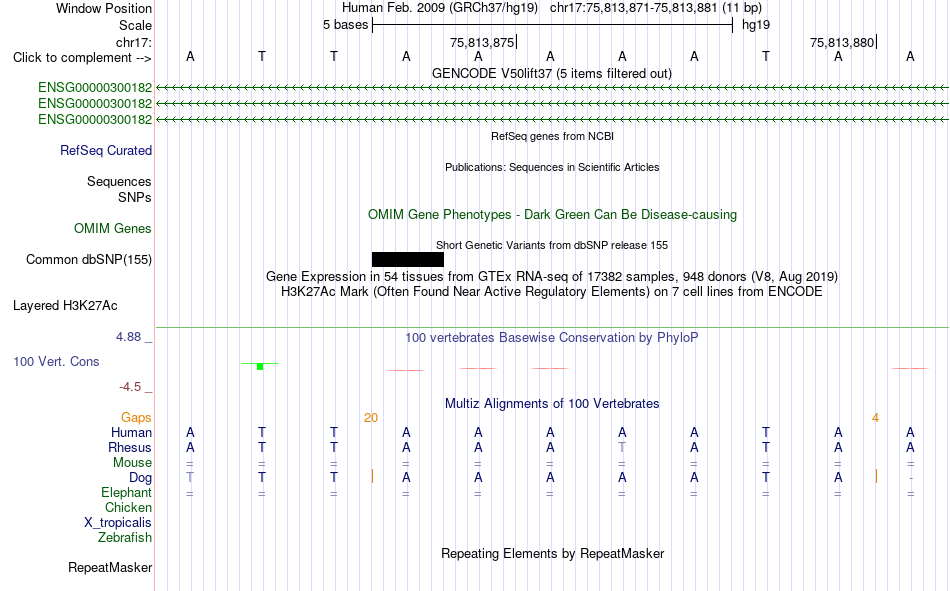Image resolution: width=950 pixels, height=591 pixels.
Task: Click the orange insert bar after Dog's third T
Action: tap(372, 476)
